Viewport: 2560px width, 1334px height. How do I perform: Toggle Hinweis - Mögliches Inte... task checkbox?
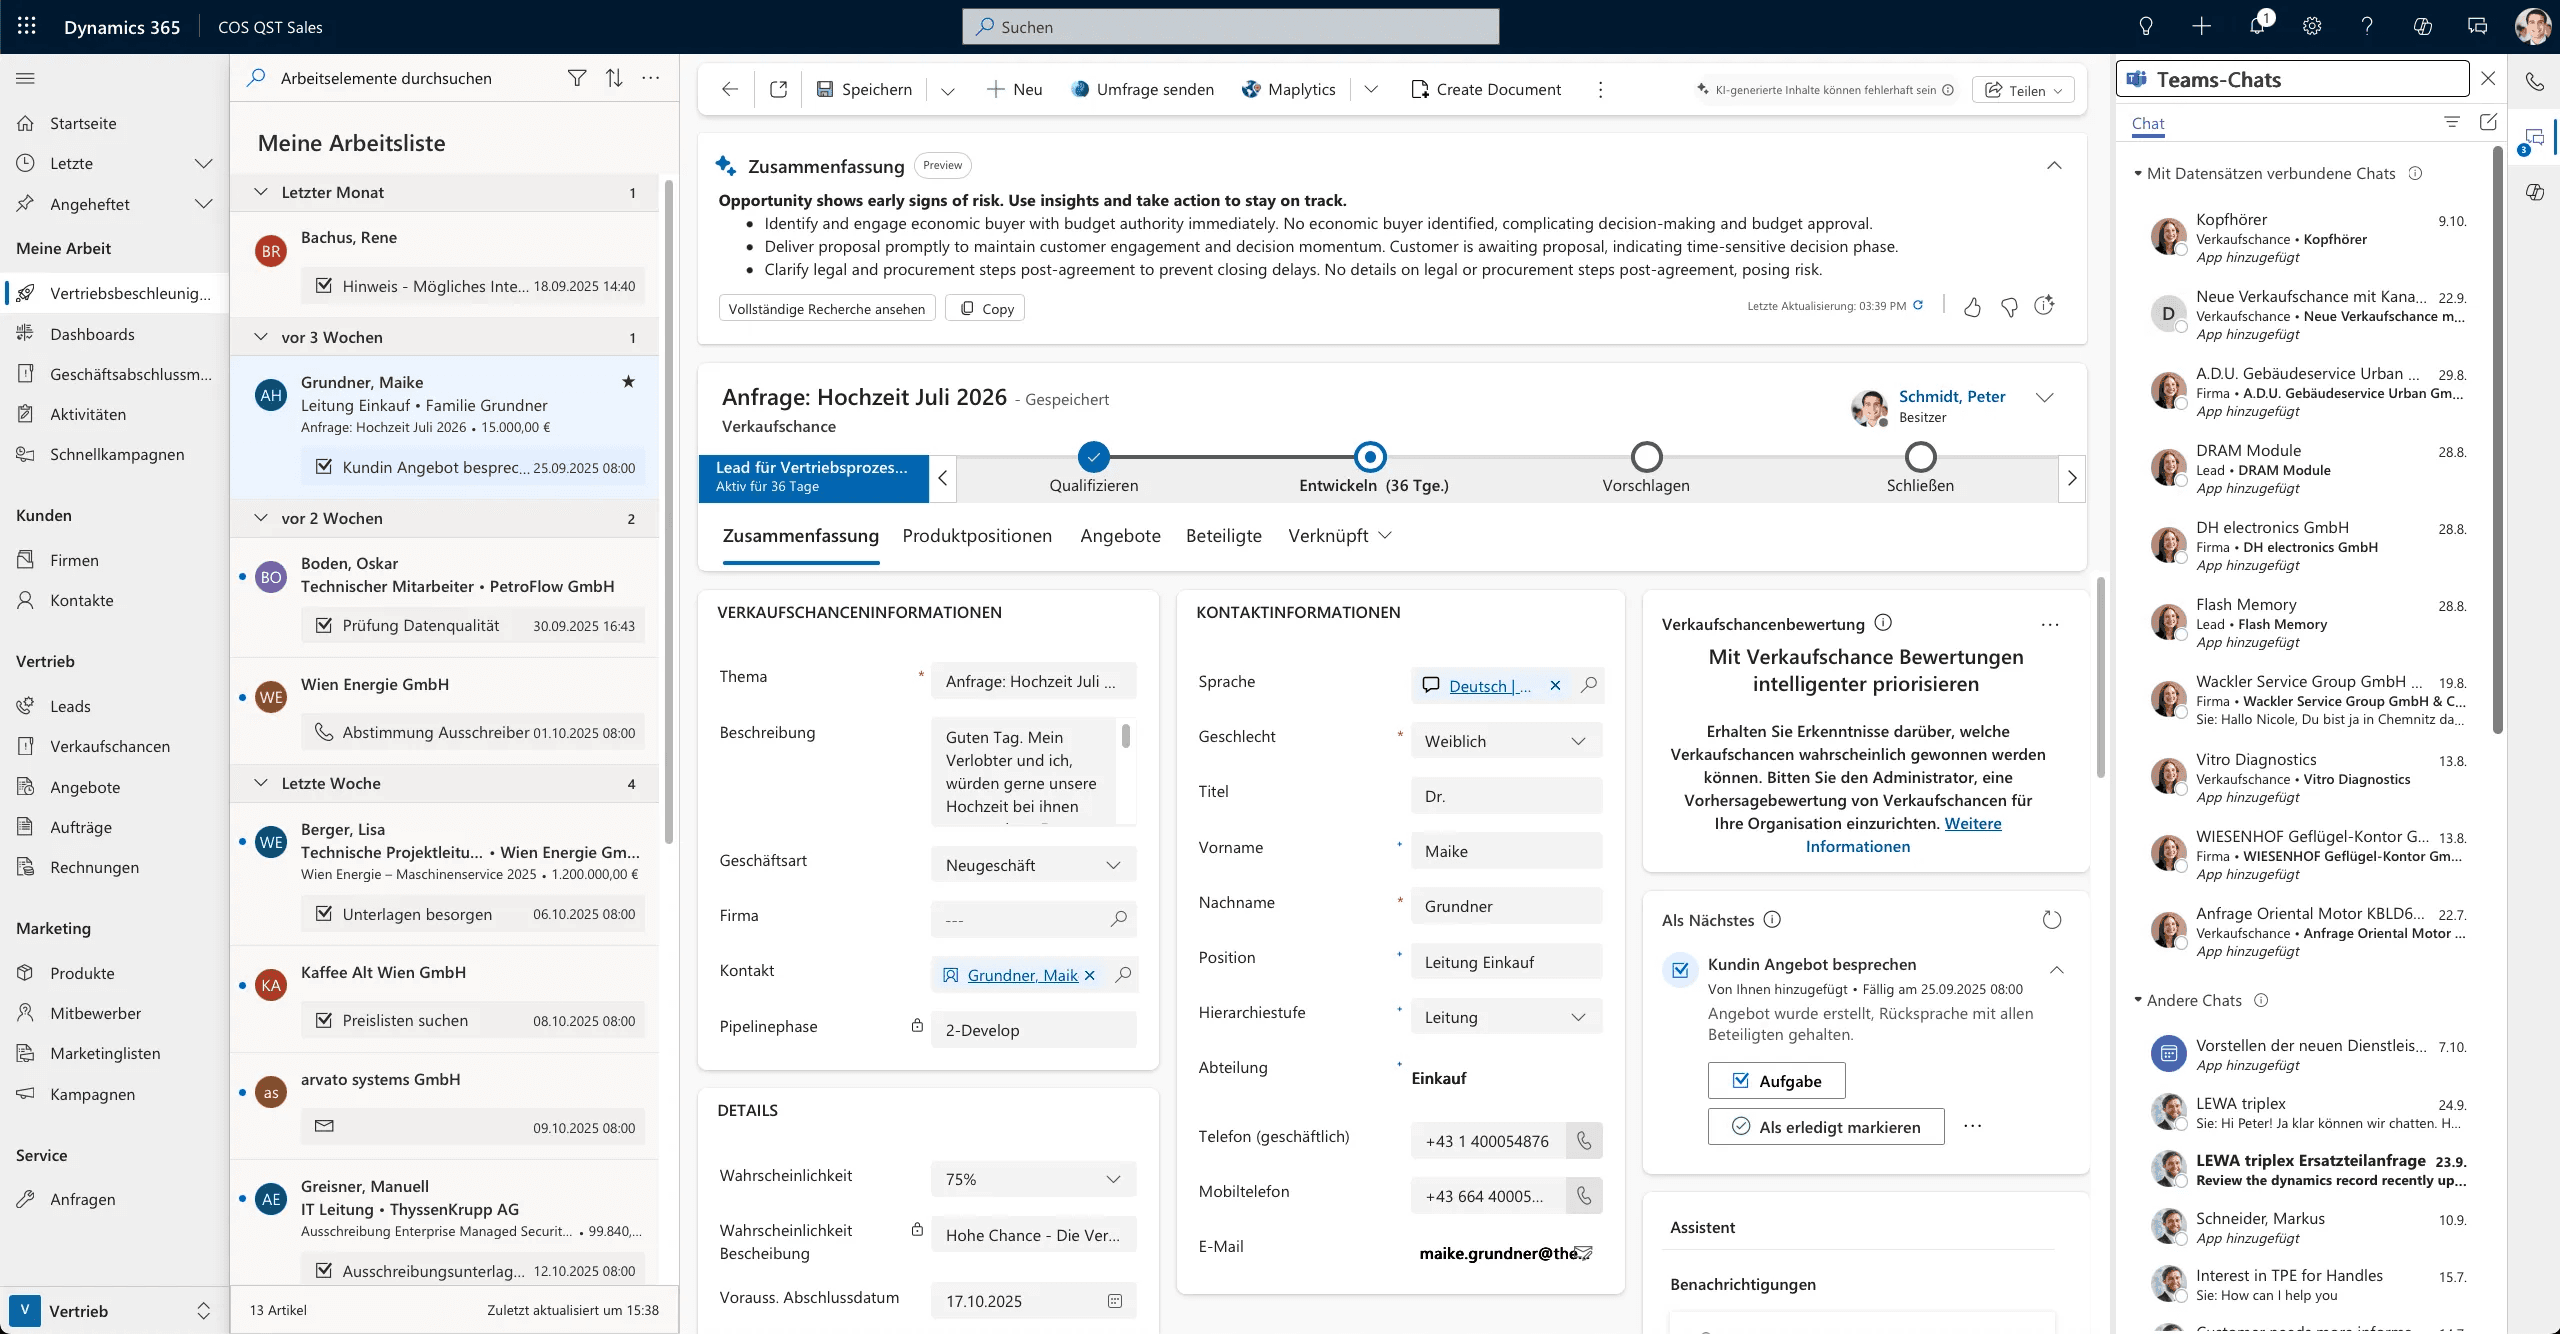tap(324, 285)
